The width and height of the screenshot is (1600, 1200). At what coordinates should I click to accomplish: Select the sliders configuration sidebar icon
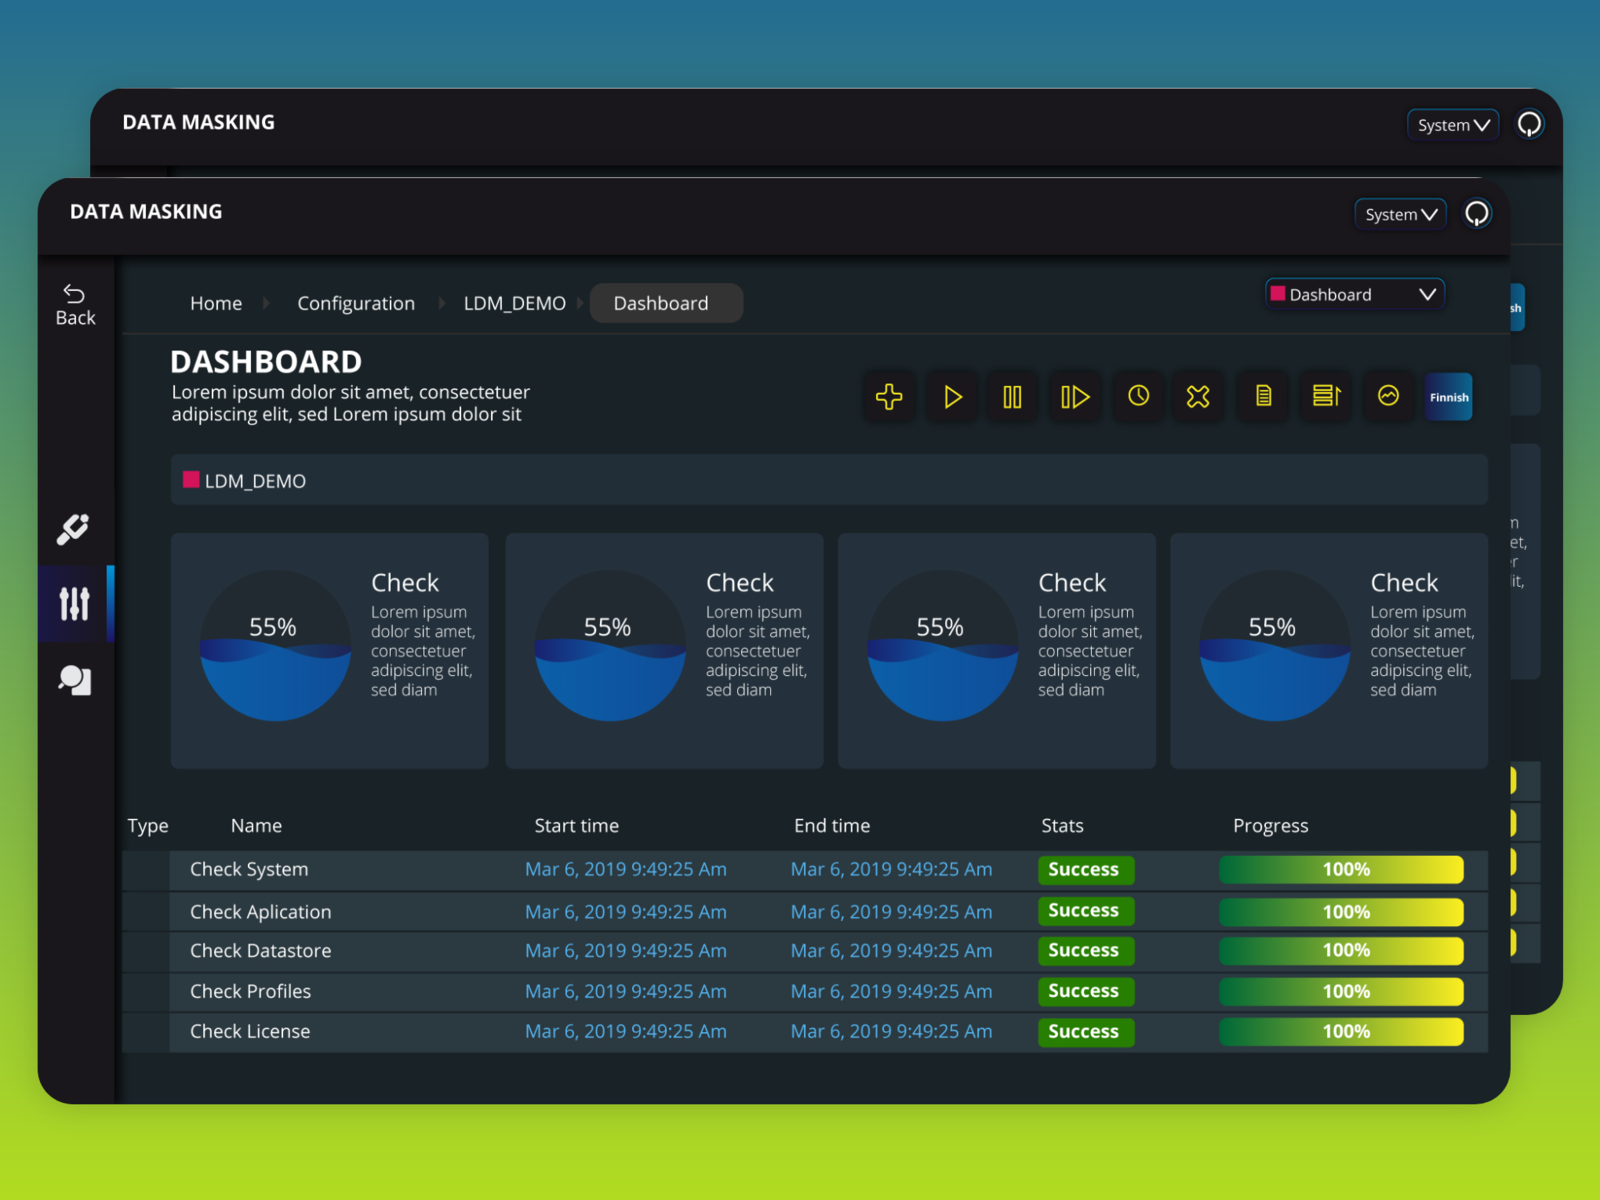tap(75, 603)
